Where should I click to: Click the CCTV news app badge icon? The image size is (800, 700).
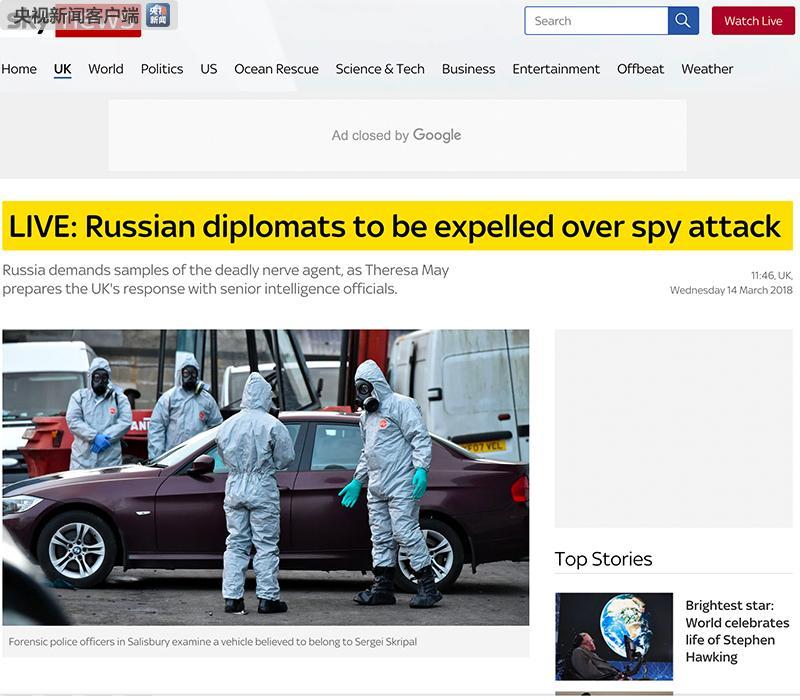158,15
